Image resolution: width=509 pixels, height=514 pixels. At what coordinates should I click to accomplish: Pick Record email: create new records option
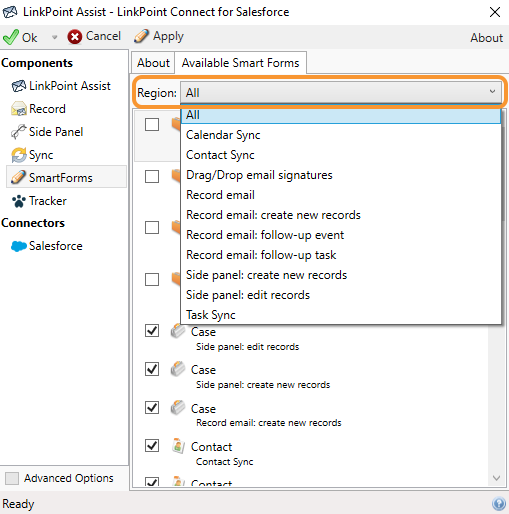[341, 215]
